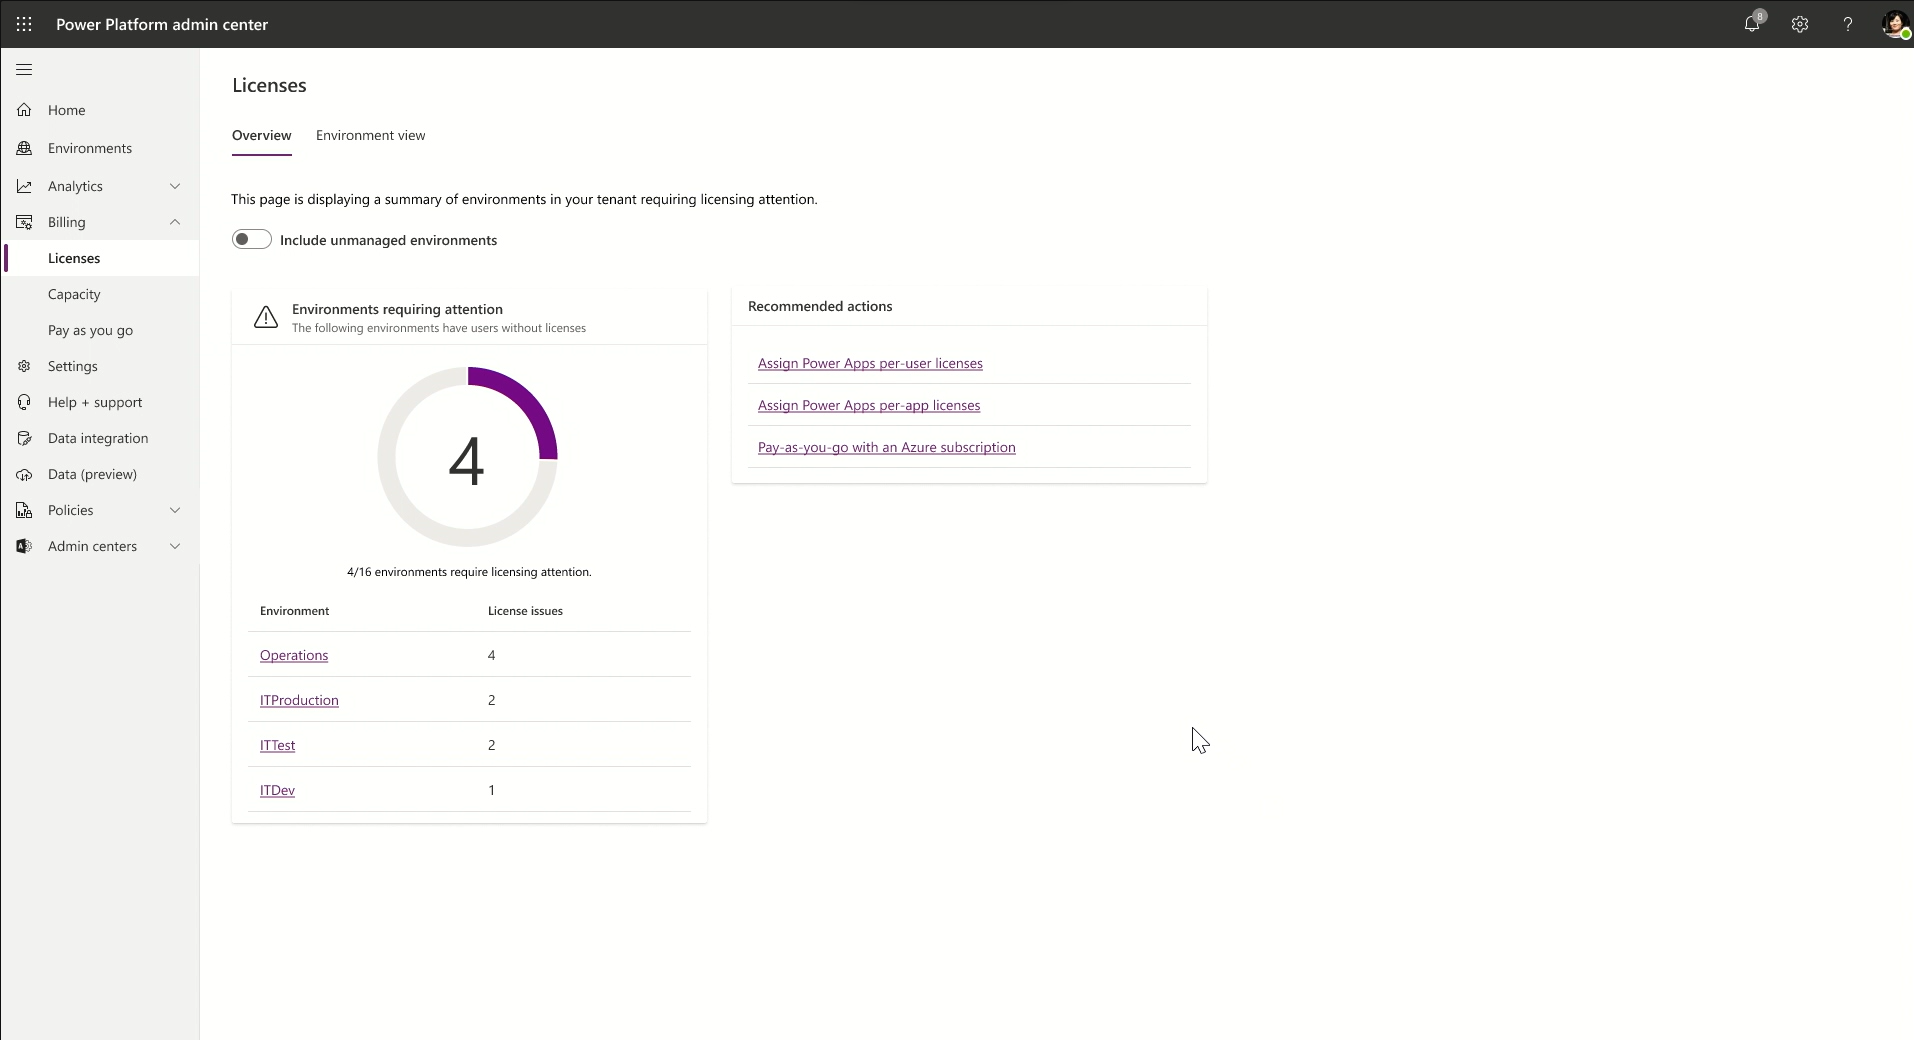This screenshot has height=1040, width=1914.
Task: Click Environments label in sidebar
Action: [x=90, y=148]
